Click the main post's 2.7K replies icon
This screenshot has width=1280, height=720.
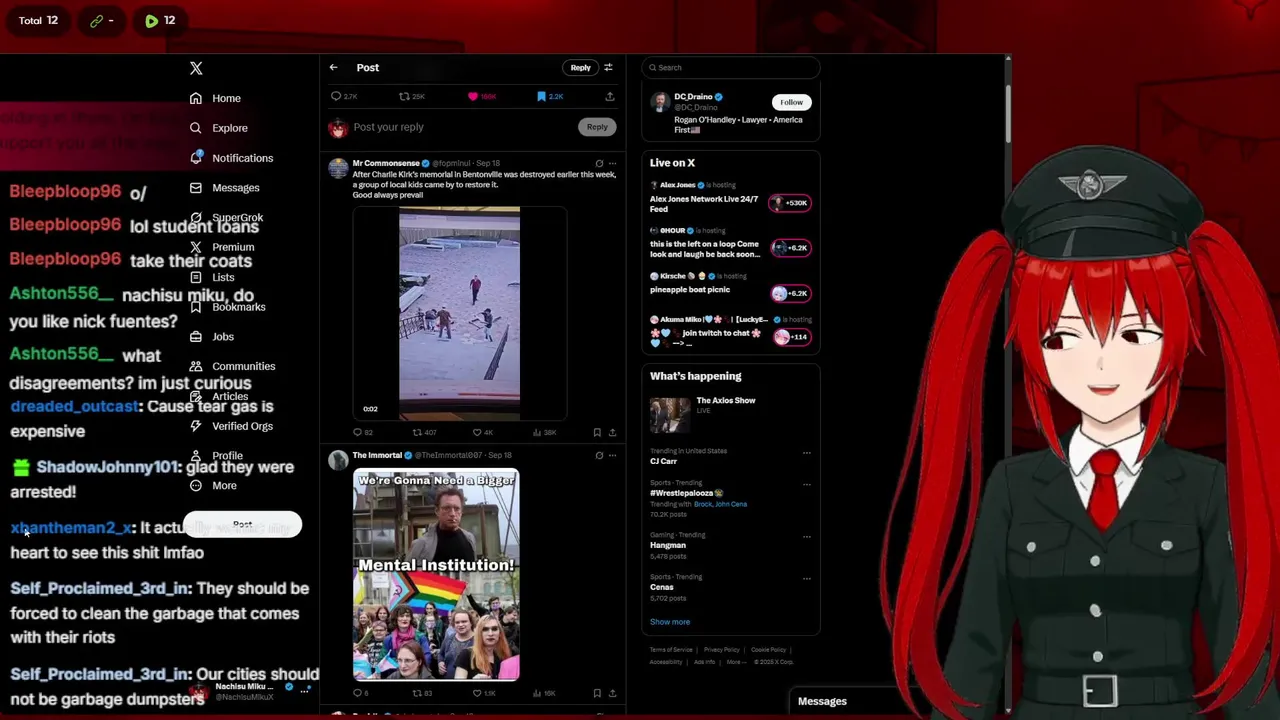336,96
